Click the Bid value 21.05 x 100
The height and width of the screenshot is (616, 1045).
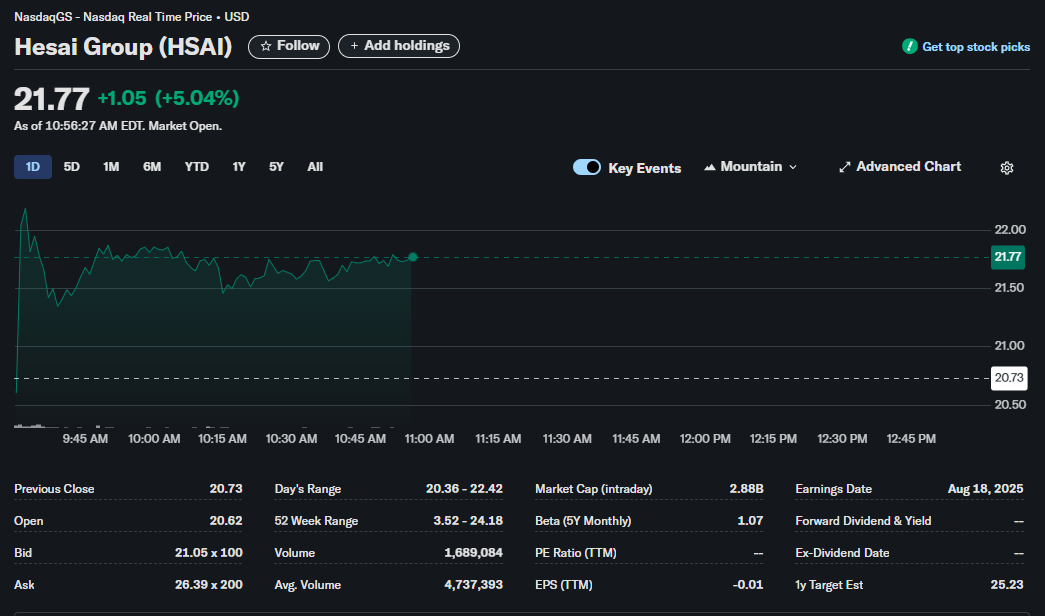(209, 553)
